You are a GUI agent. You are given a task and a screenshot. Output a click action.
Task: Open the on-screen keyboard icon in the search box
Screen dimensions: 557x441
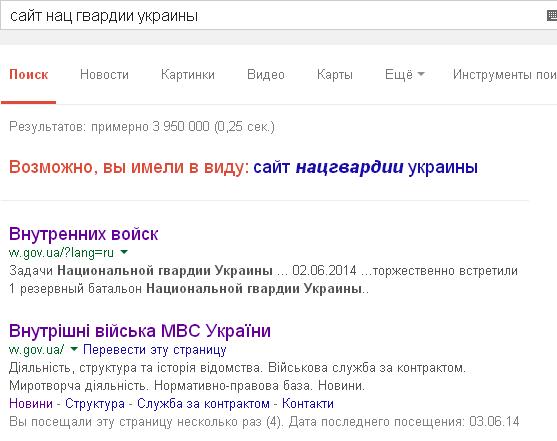552,16
